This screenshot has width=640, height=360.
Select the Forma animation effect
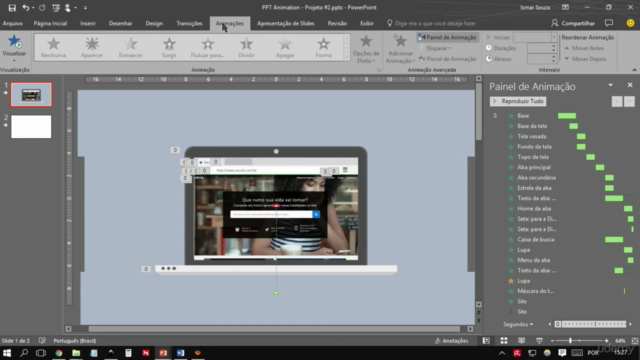coord(323,48)
